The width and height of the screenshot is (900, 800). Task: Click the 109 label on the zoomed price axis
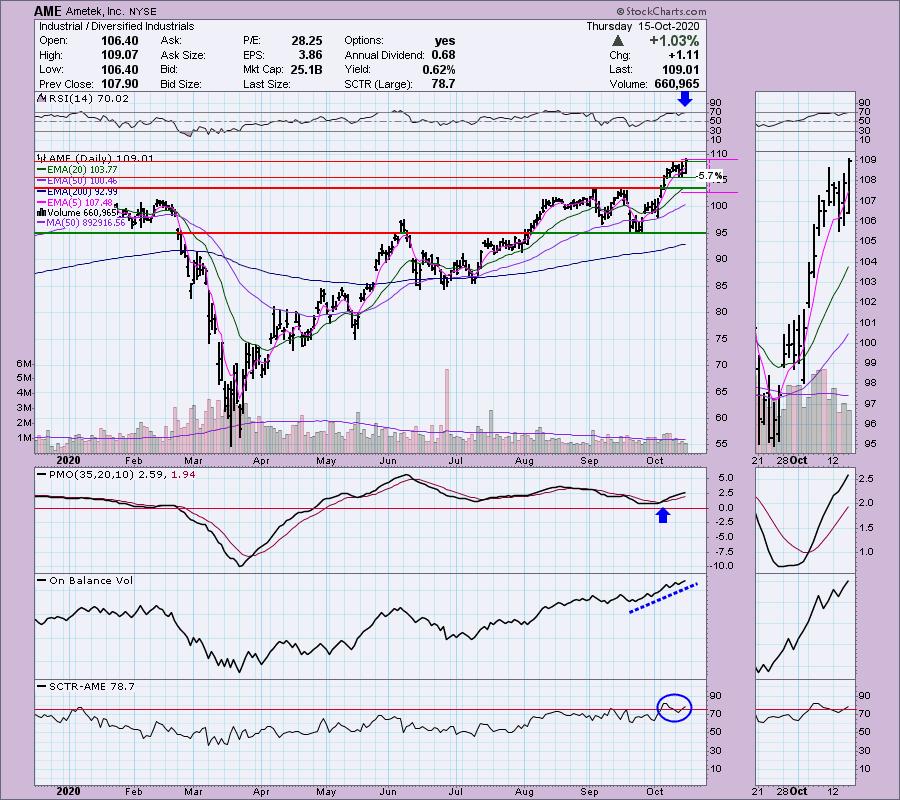[x=870, y=160]
